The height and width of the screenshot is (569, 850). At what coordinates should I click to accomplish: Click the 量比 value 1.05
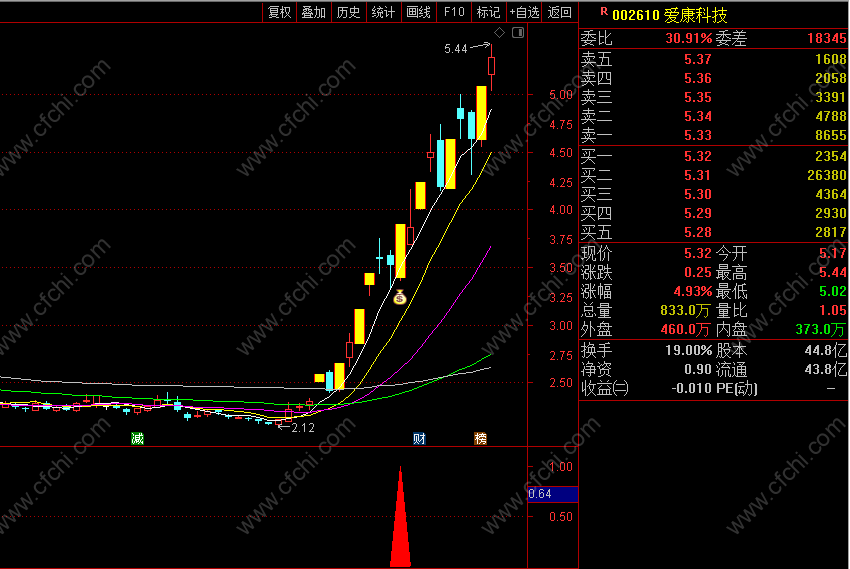coord(832,311)
